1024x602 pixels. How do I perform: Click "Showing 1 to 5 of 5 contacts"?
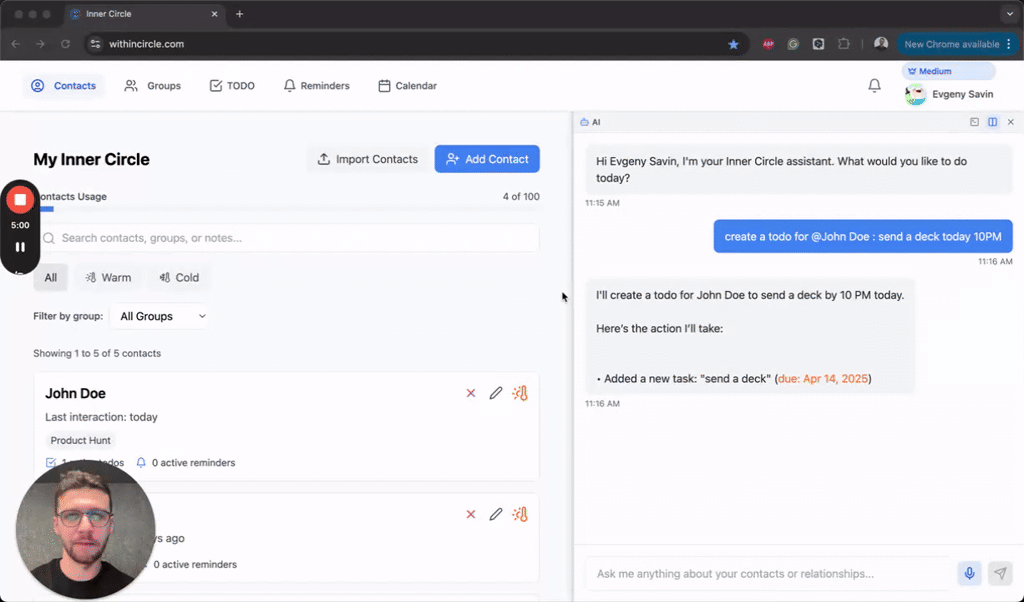tap(97, 353)
